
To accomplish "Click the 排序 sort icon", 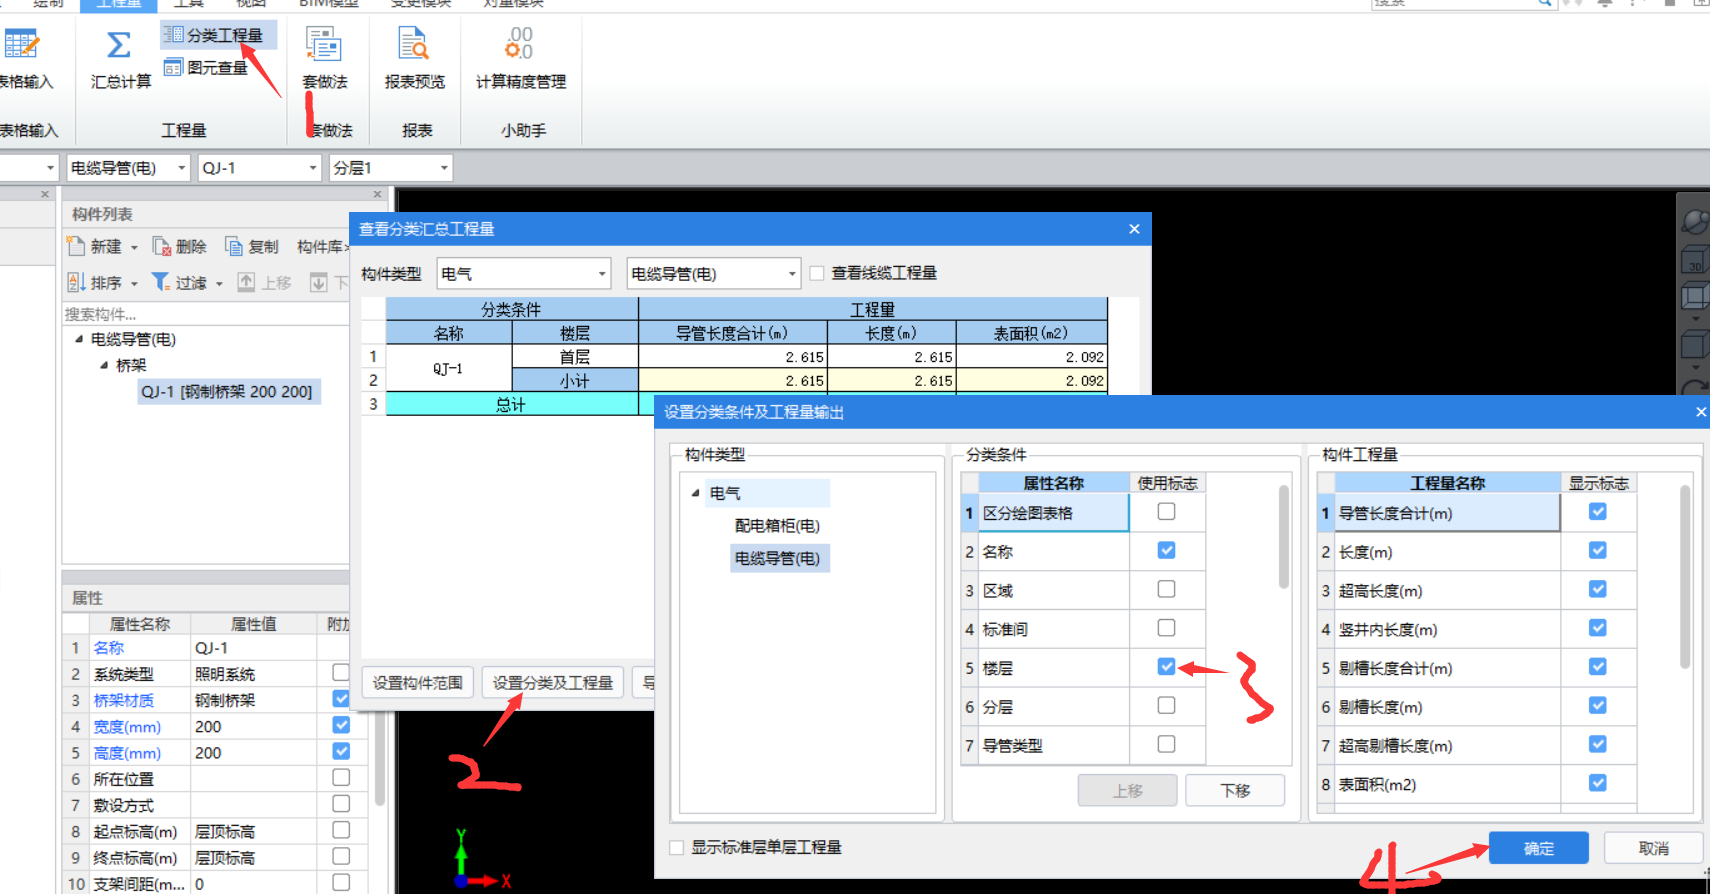I will (76, 283).
